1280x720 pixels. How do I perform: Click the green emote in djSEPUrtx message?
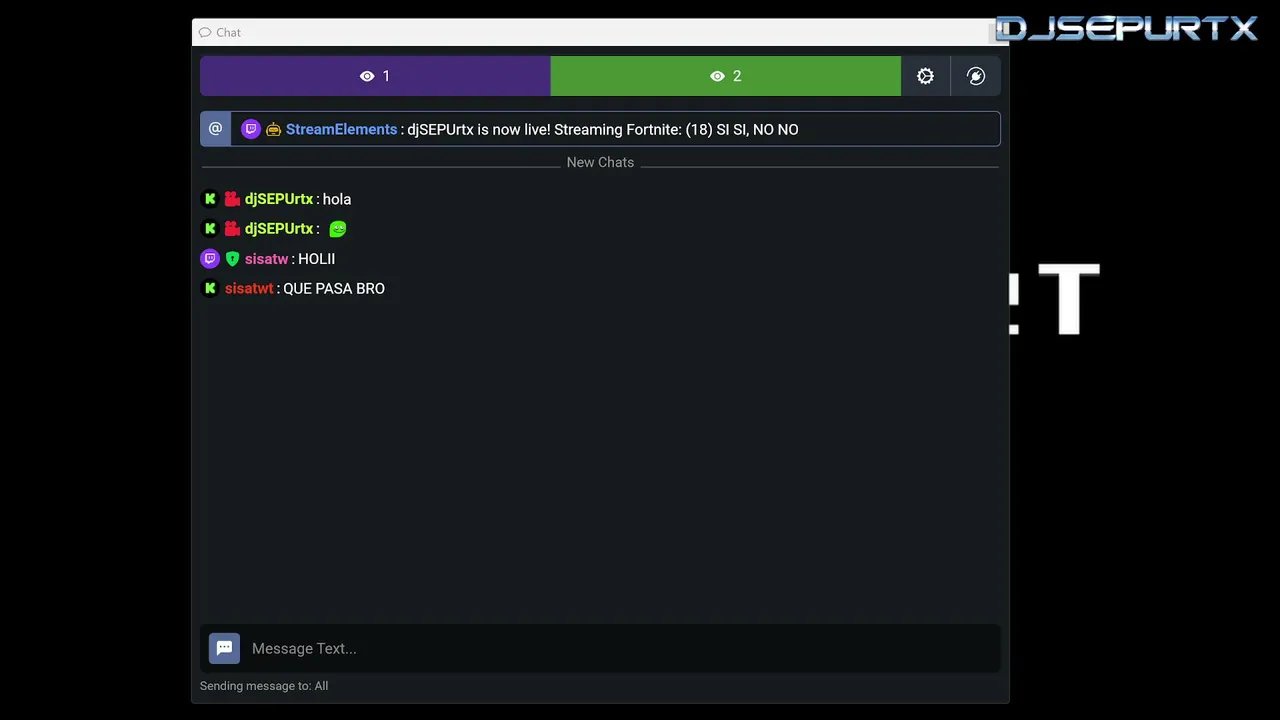pyautogui.click(x=338, y=229)
